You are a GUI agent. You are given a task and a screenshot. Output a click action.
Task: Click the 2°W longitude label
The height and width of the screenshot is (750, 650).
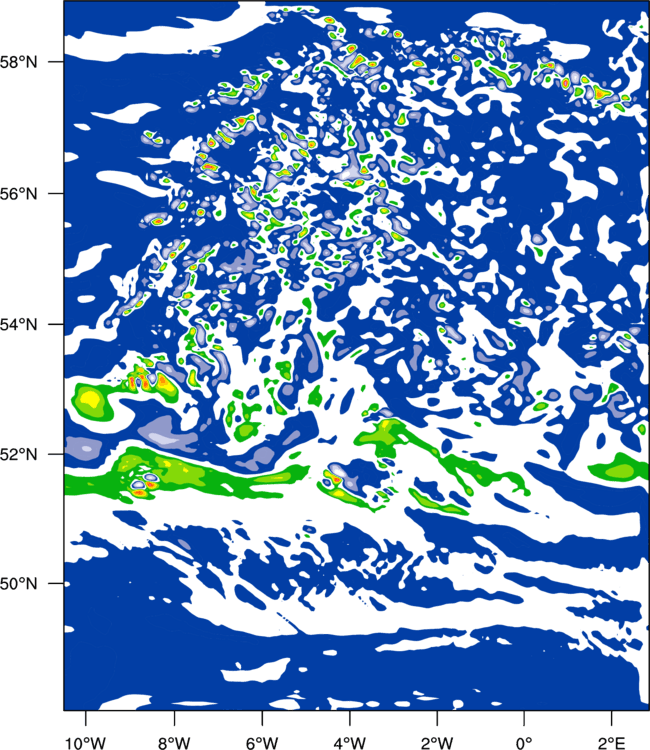click(x=437, y=742)
